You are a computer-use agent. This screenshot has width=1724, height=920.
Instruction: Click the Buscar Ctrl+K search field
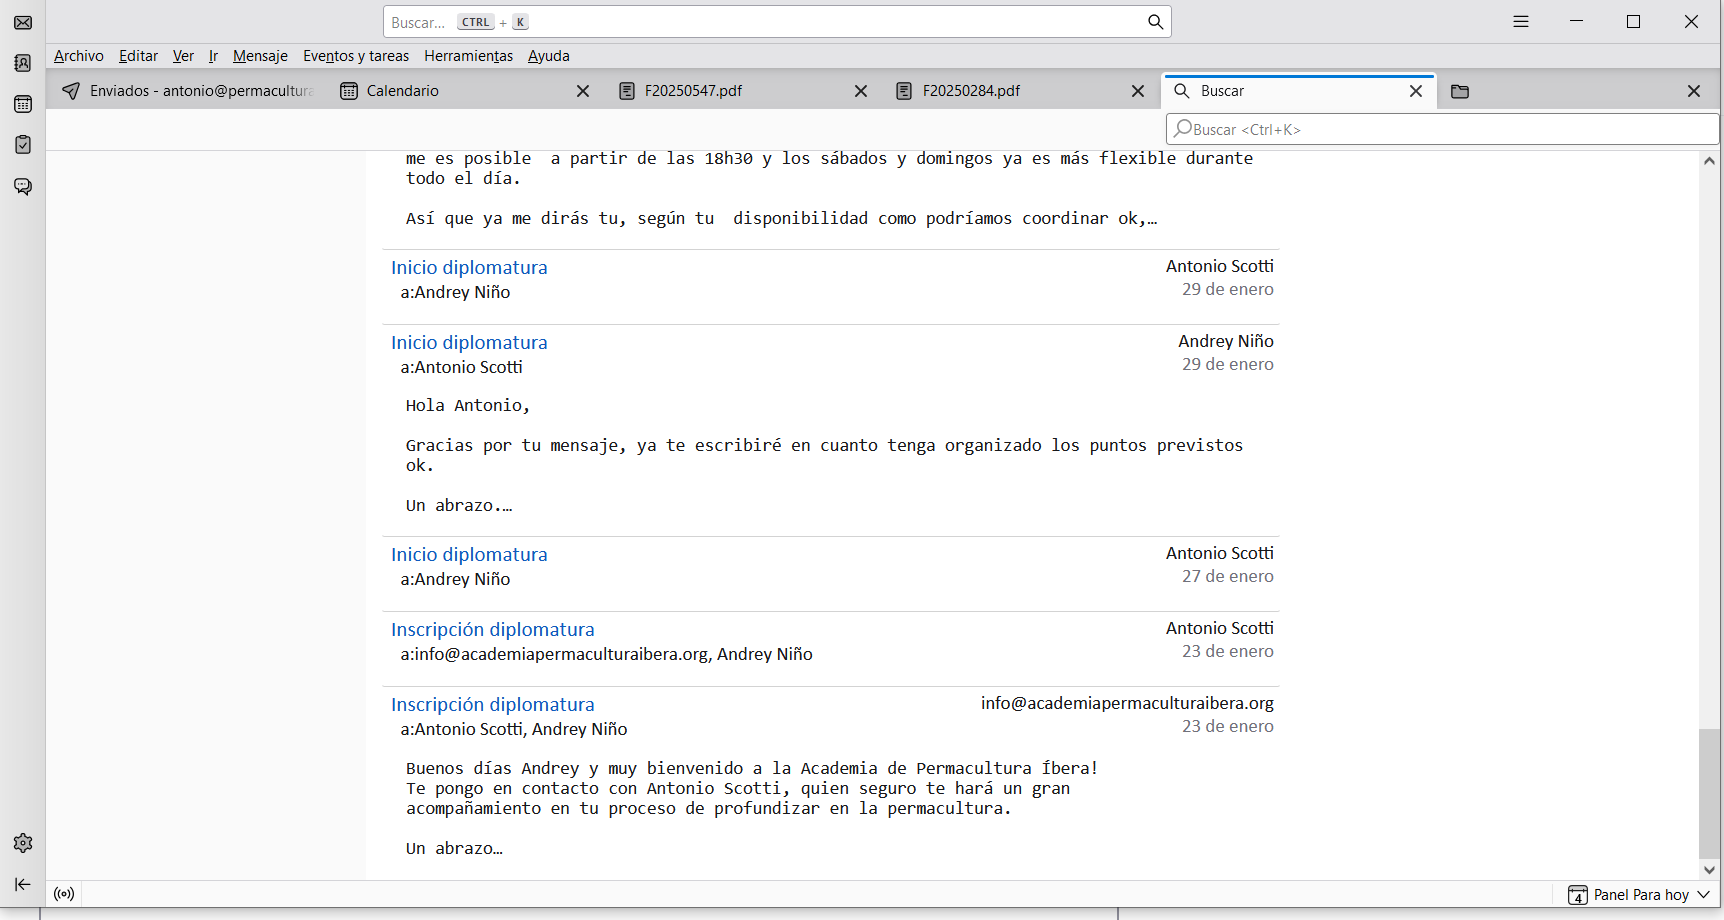point(1440,129)
